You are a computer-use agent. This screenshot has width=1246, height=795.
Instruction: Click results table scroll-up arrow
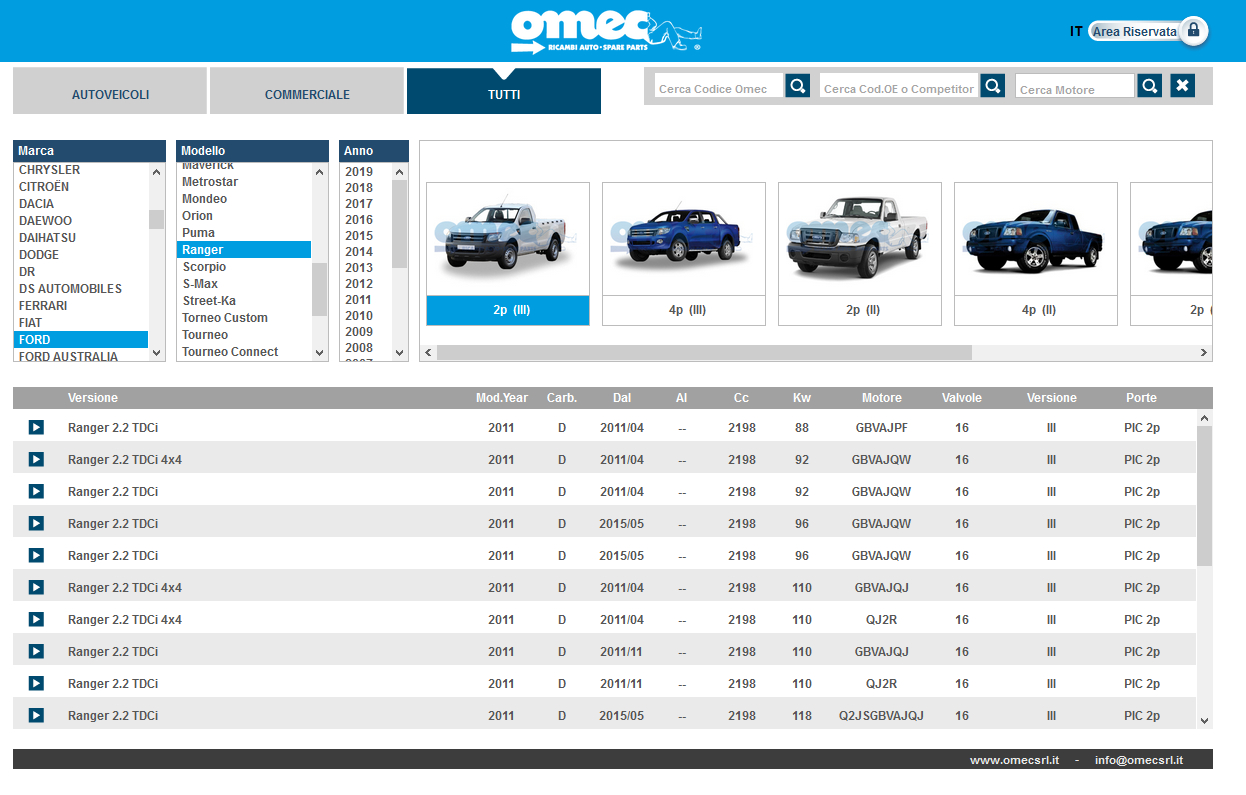[1204, 418]
